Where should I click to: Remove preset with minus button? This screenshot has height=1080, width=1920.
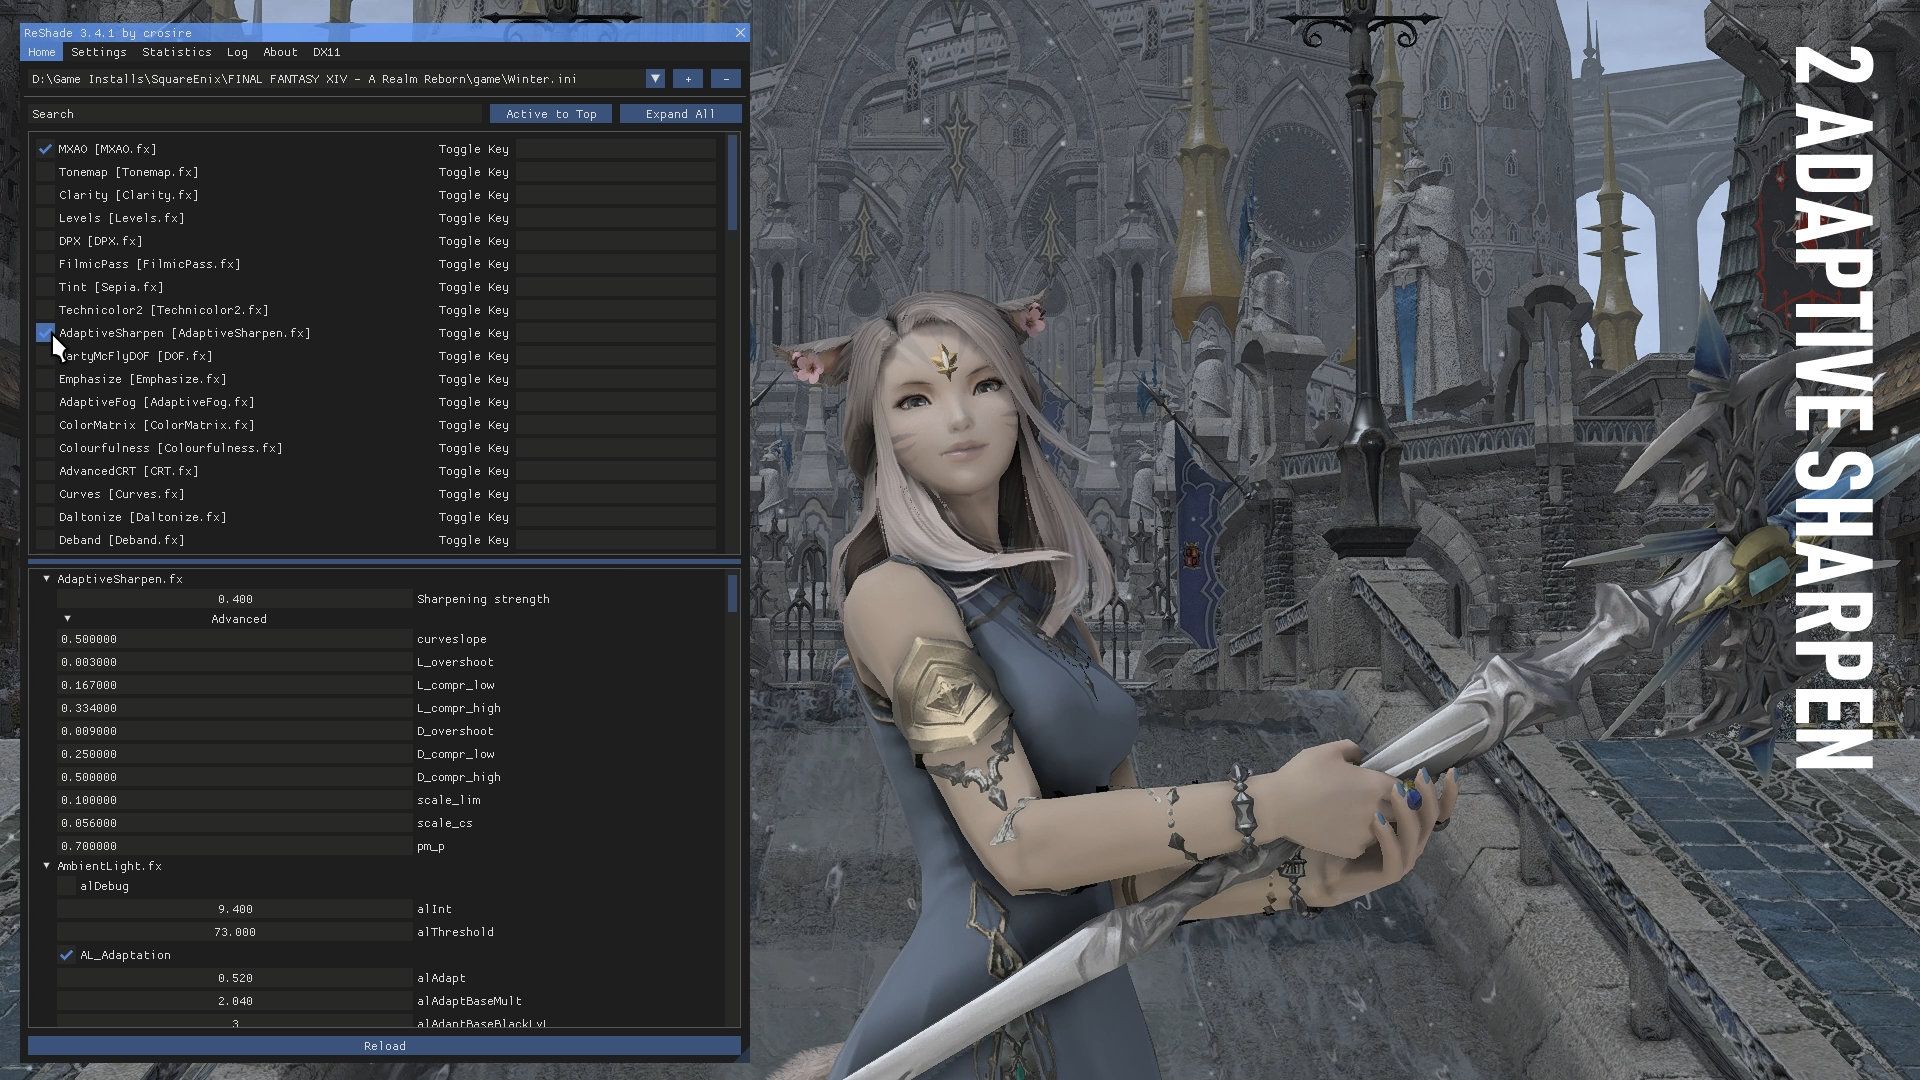pos(726,79)
